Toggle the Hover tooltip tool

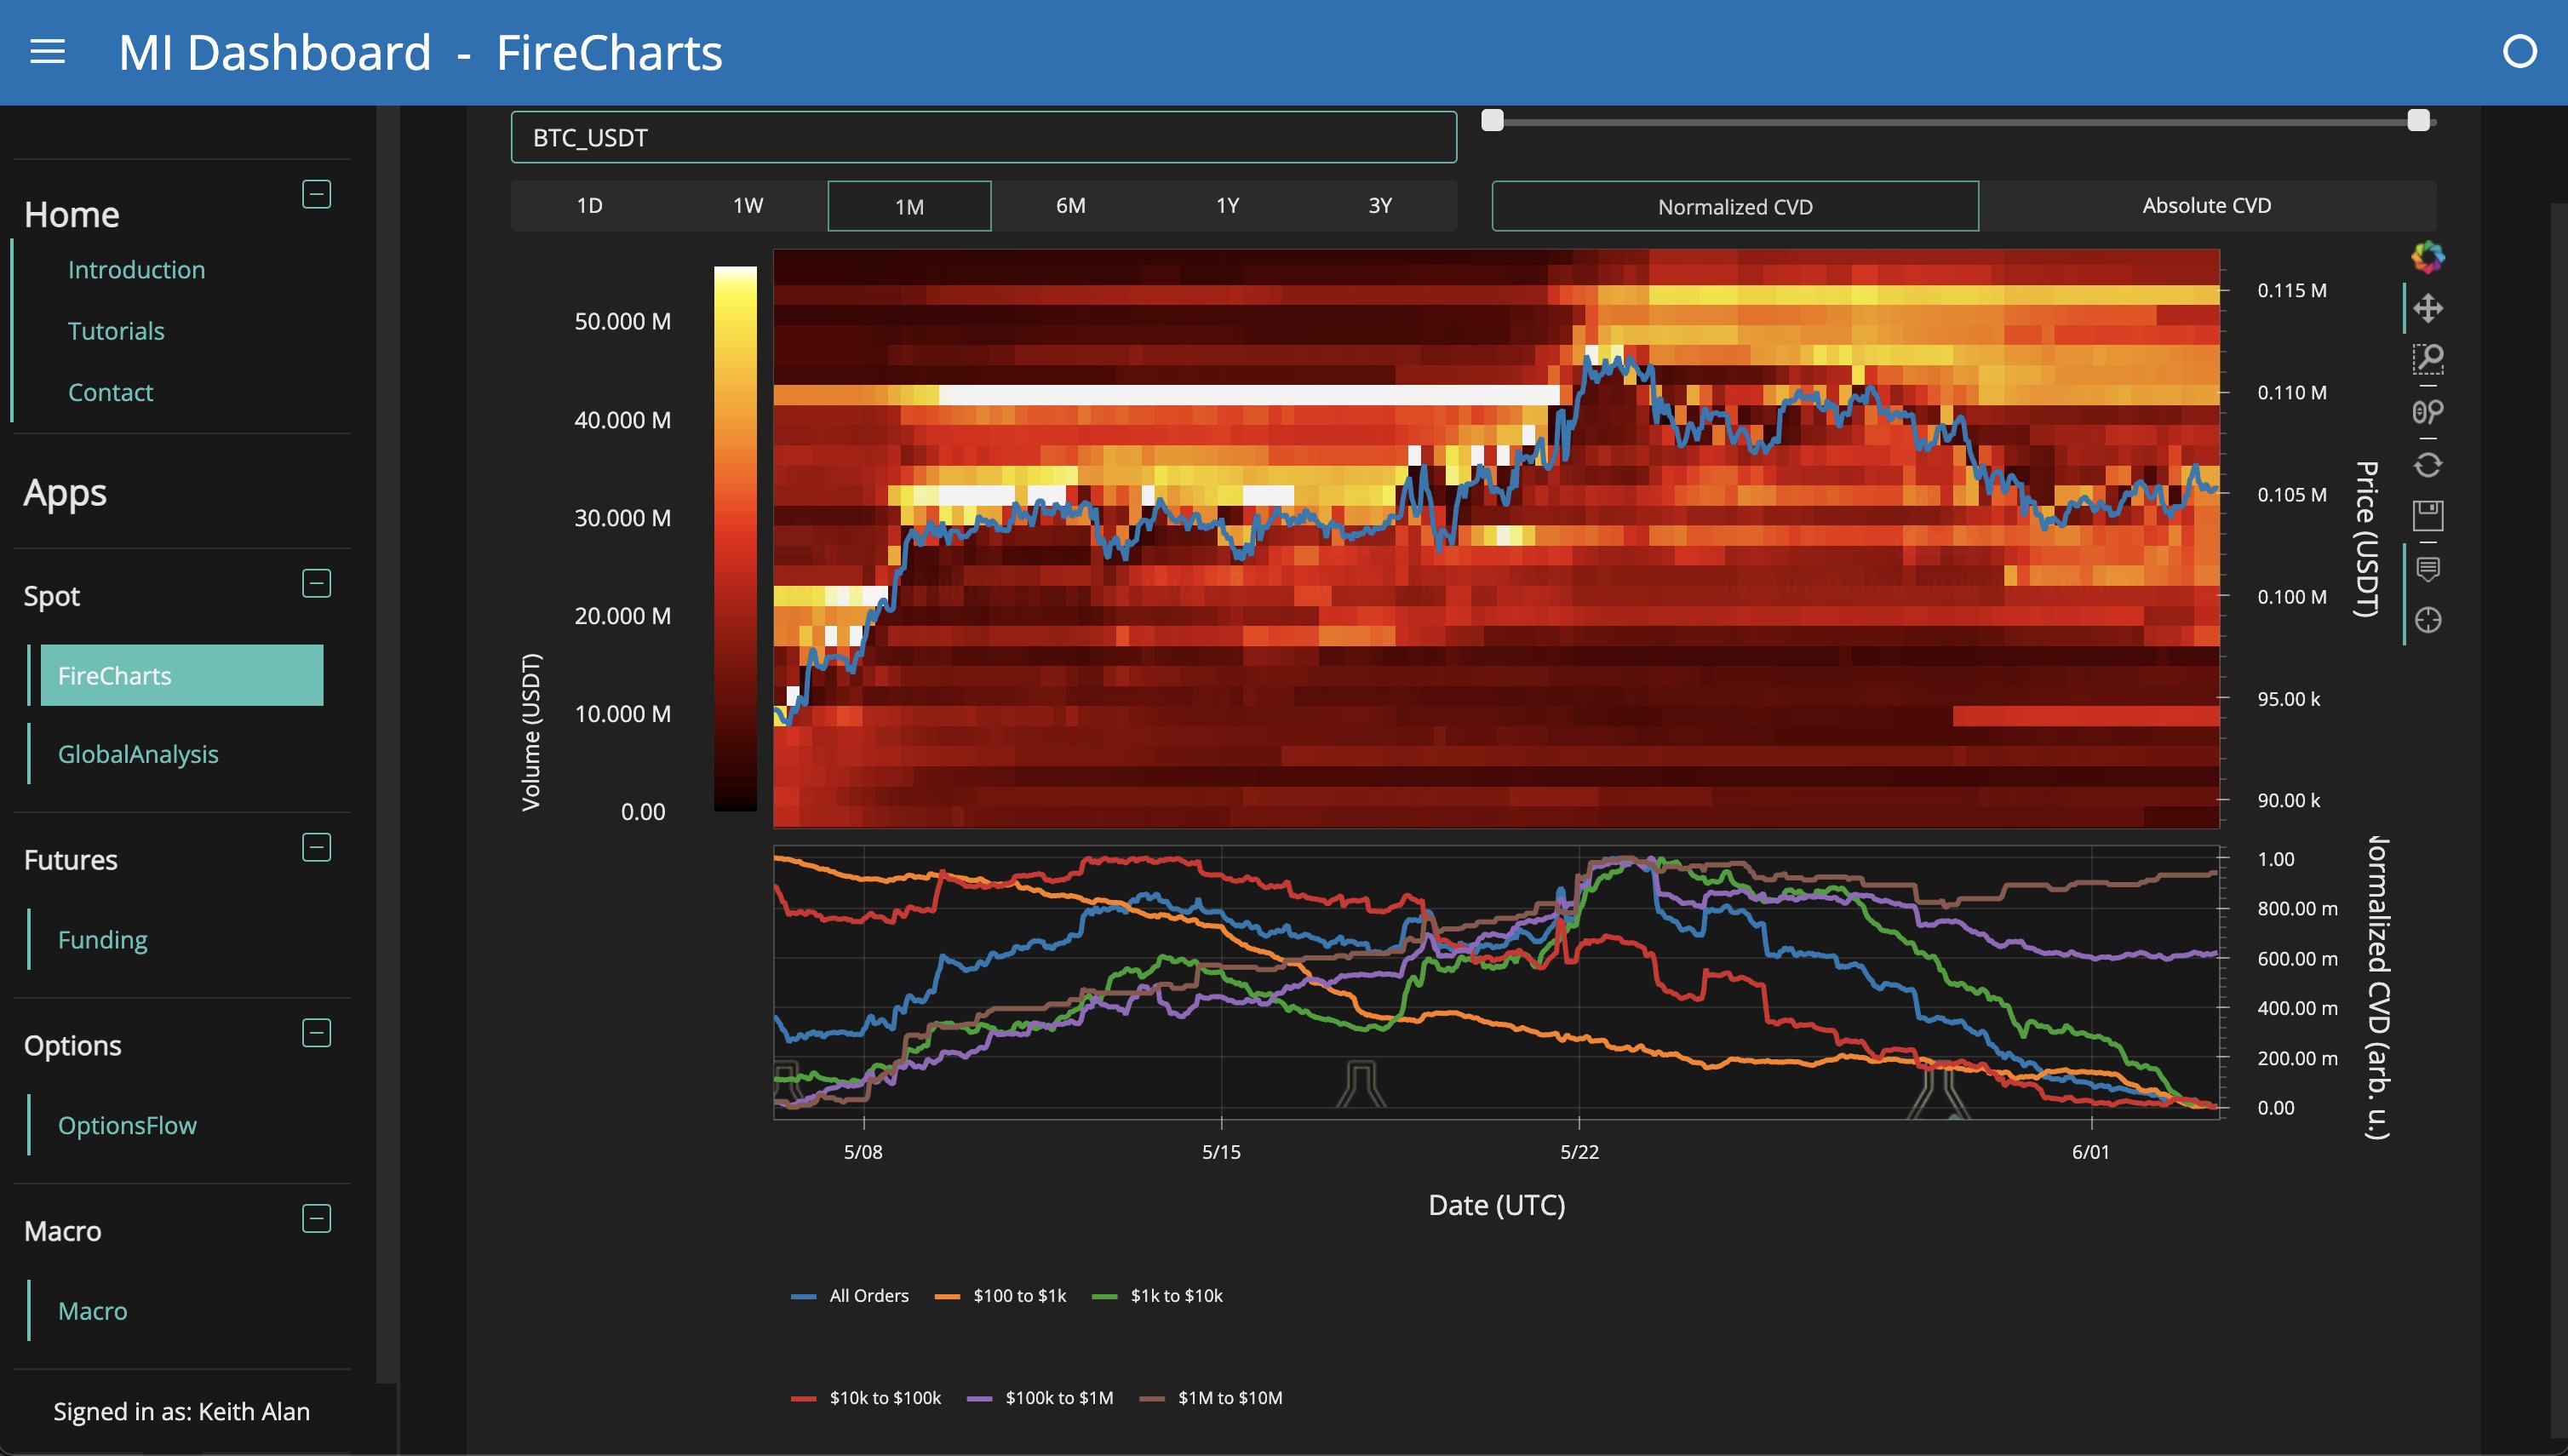click(2428, 569)
